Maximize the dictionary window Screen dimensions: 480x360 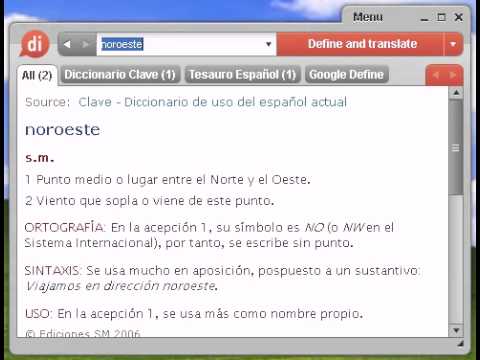(x=441, y=17)
